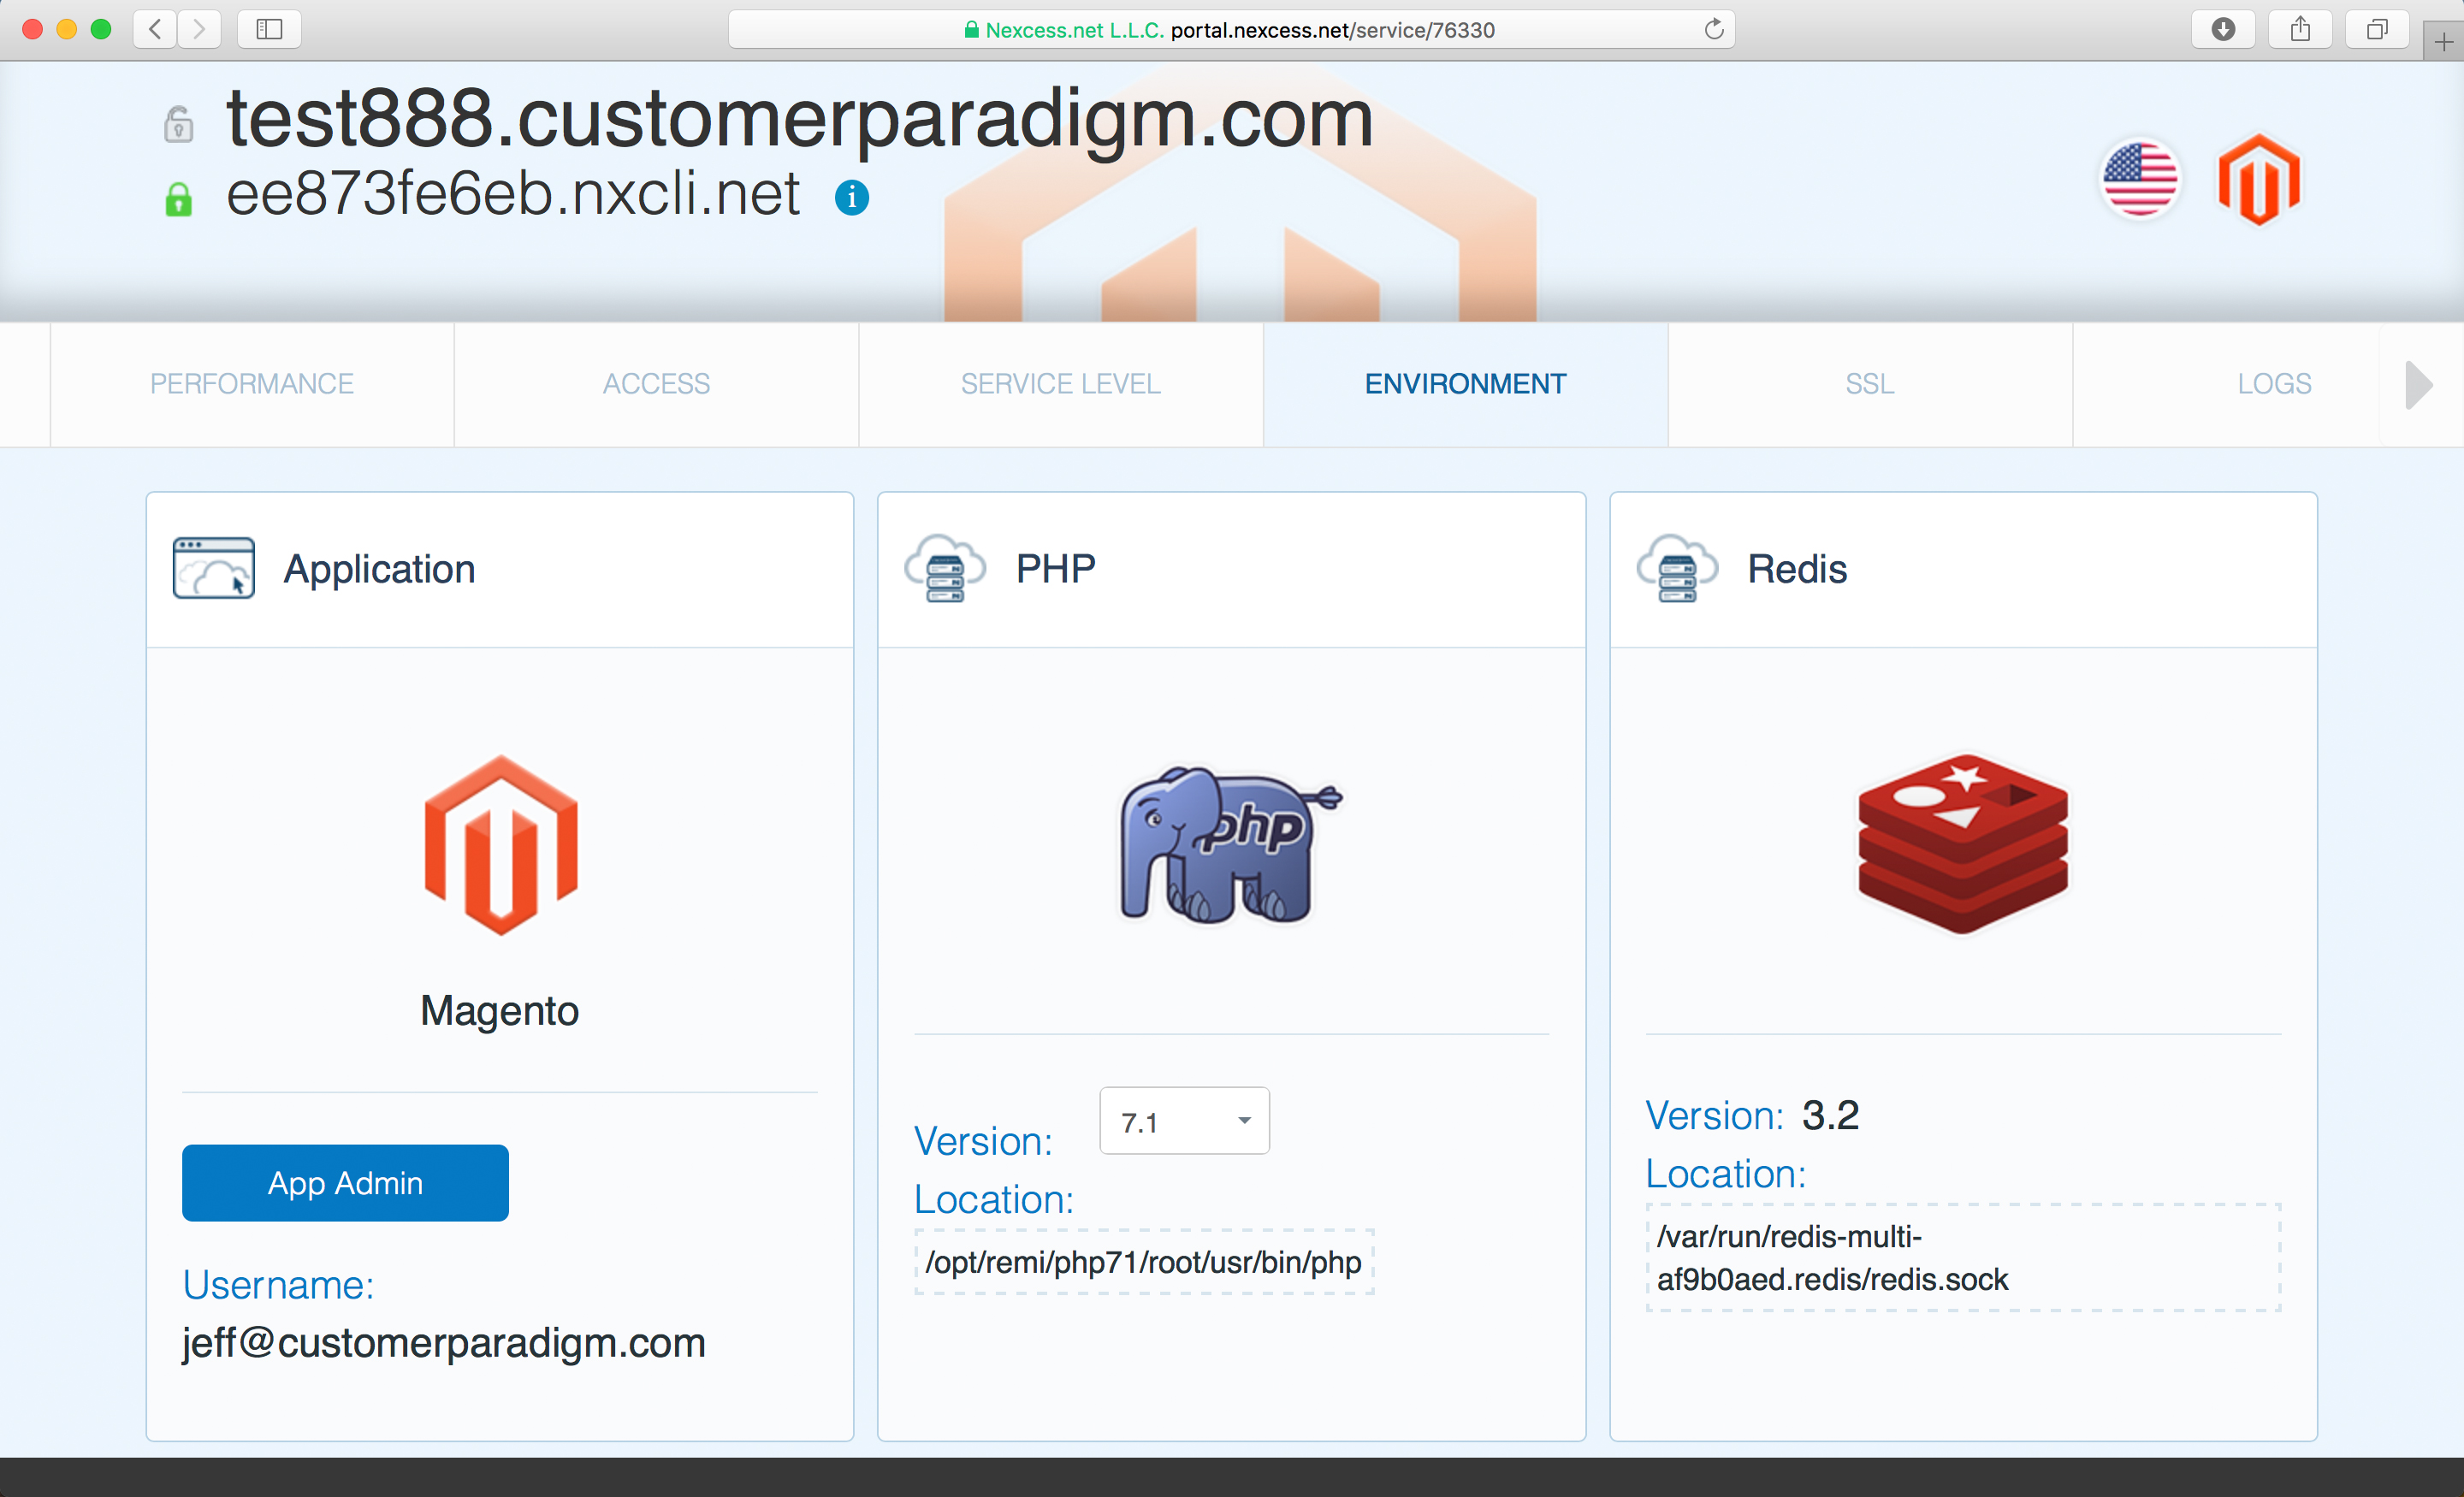Viewport: 2464px width, 1497px height.
Task: Add a new Safari tab
Action: (x=2443, y=42)
